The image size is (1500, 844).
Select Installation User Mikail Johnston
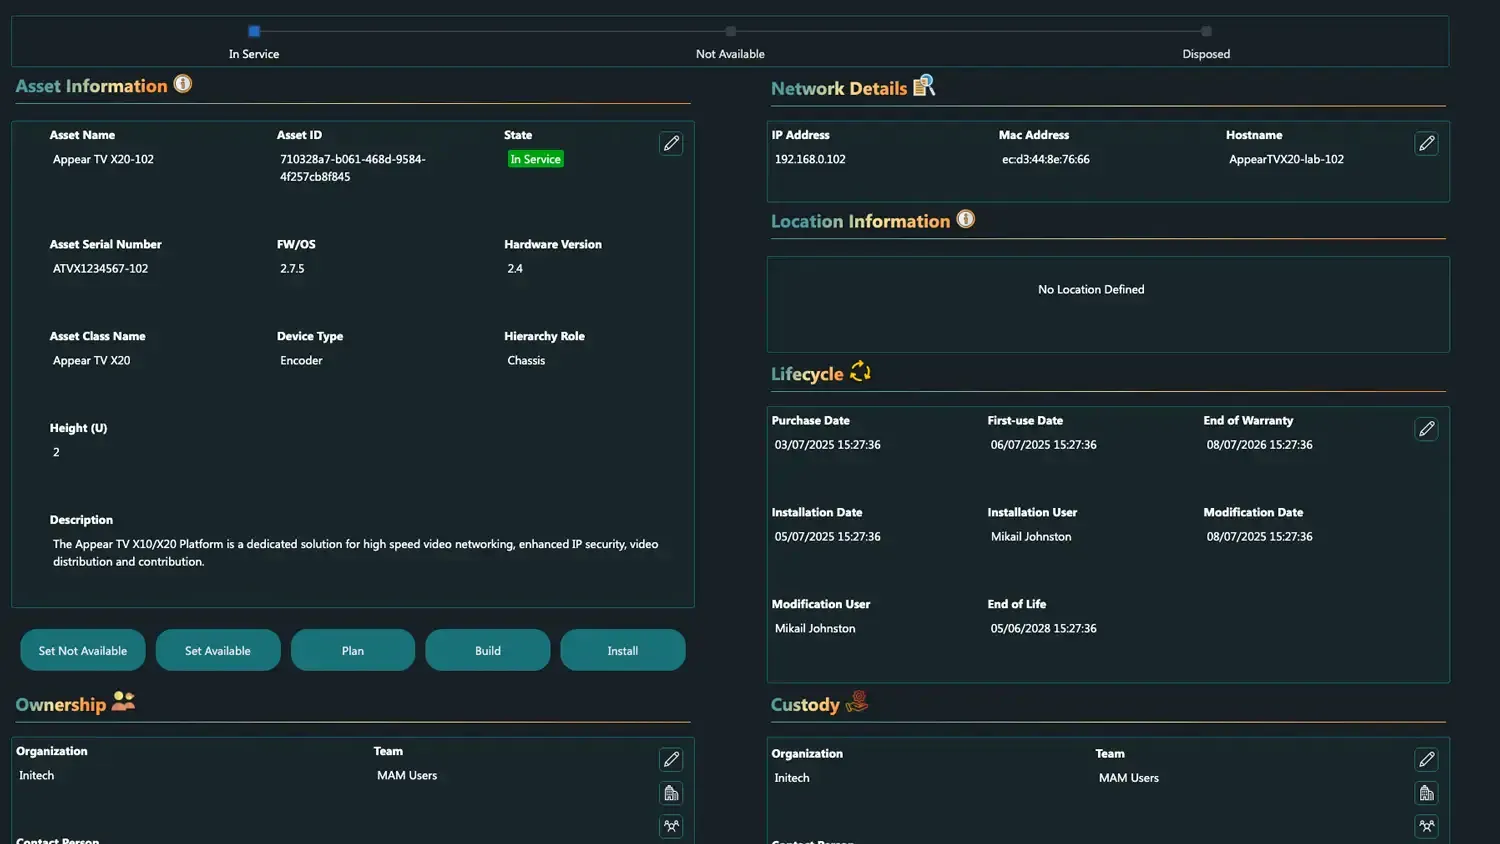point(1031,536)
